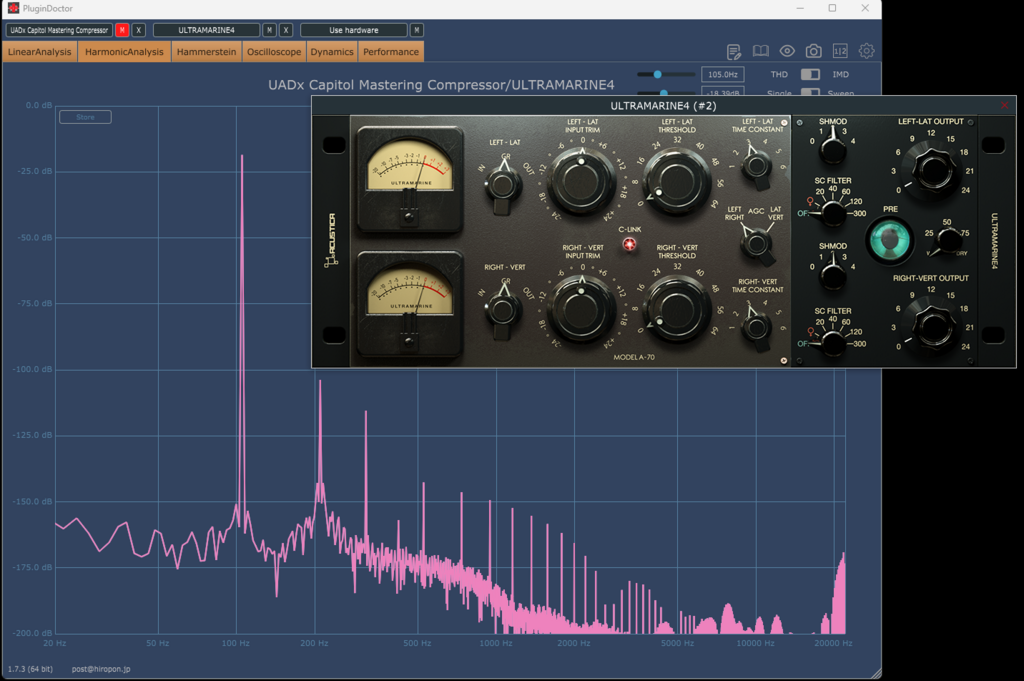1024x681 pixels.
Task: Click the 20000 Hz axis label
Action: 833,643
